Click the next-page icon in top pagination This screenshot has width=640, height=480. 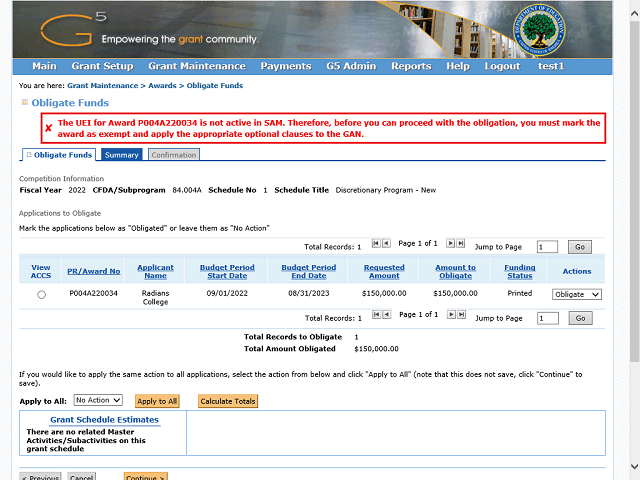(x=450, y=243)
